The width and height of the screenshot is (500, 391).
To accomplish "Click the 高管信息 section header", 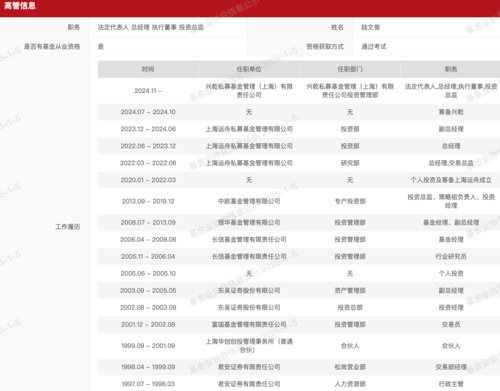I will [20, 6].
